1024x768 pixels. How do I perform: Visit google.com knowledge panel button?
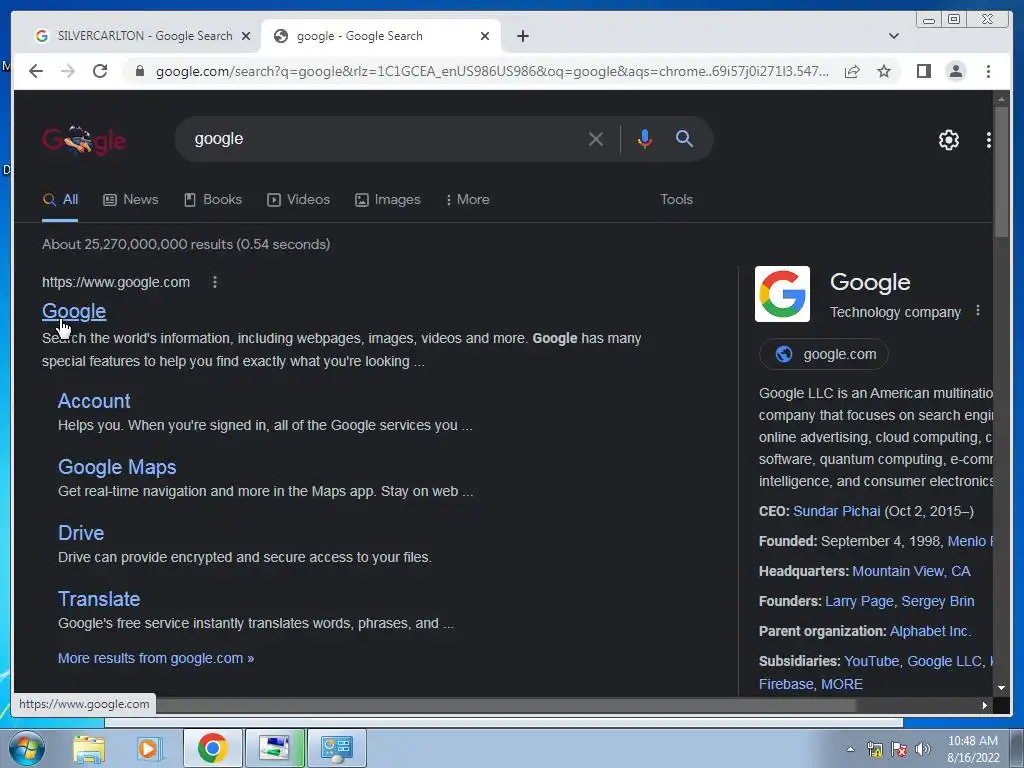[x=824, y=354]
